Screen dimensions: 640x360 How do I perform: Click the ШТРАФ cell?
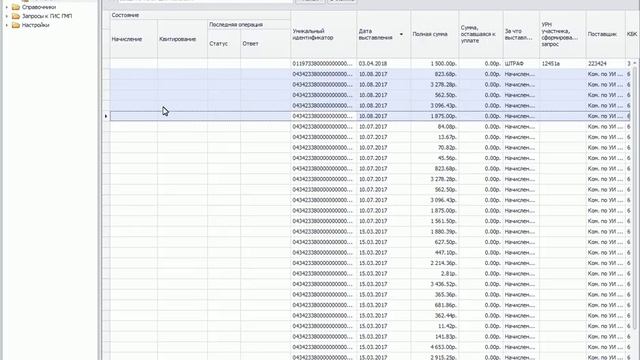point(521,64)
